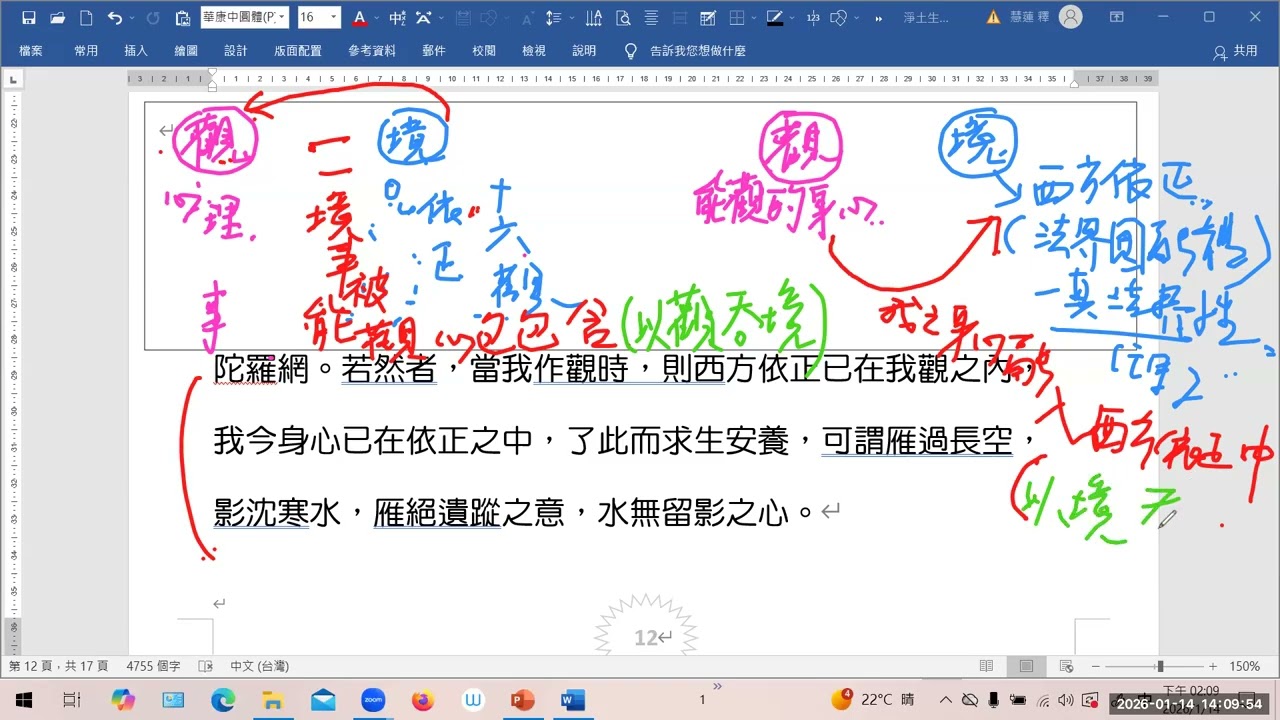Switch to the 校閱 ribbon tab
Viewport: 1280px width, 720px height.
pos(484,51)
